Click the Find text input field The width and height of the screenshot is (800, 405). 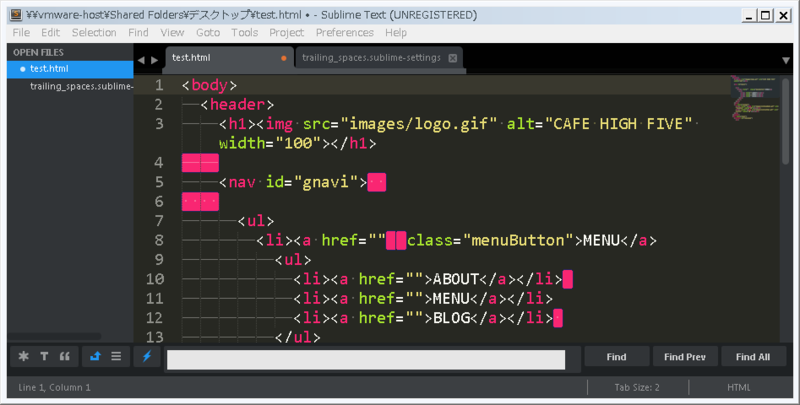pos(366,360)
